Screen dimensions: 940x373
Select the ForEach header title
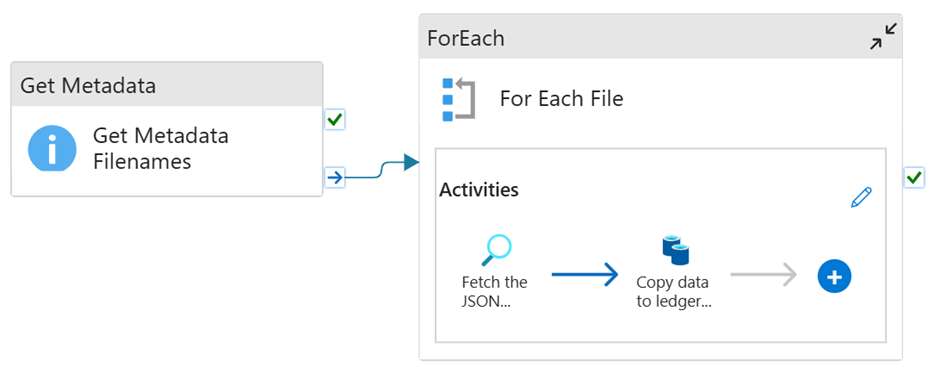[466, 38]
